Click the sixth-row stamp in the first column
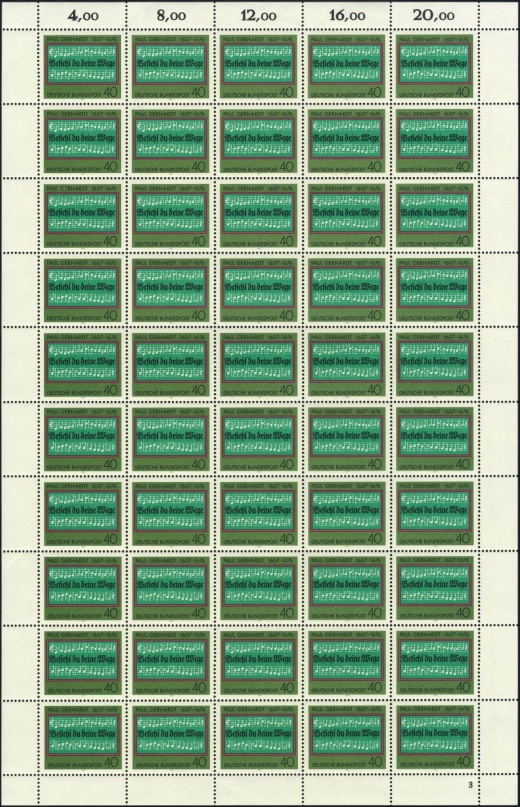The width and height of the screenshot is (520, 807). pyautogui.click(x=82, y=438)
